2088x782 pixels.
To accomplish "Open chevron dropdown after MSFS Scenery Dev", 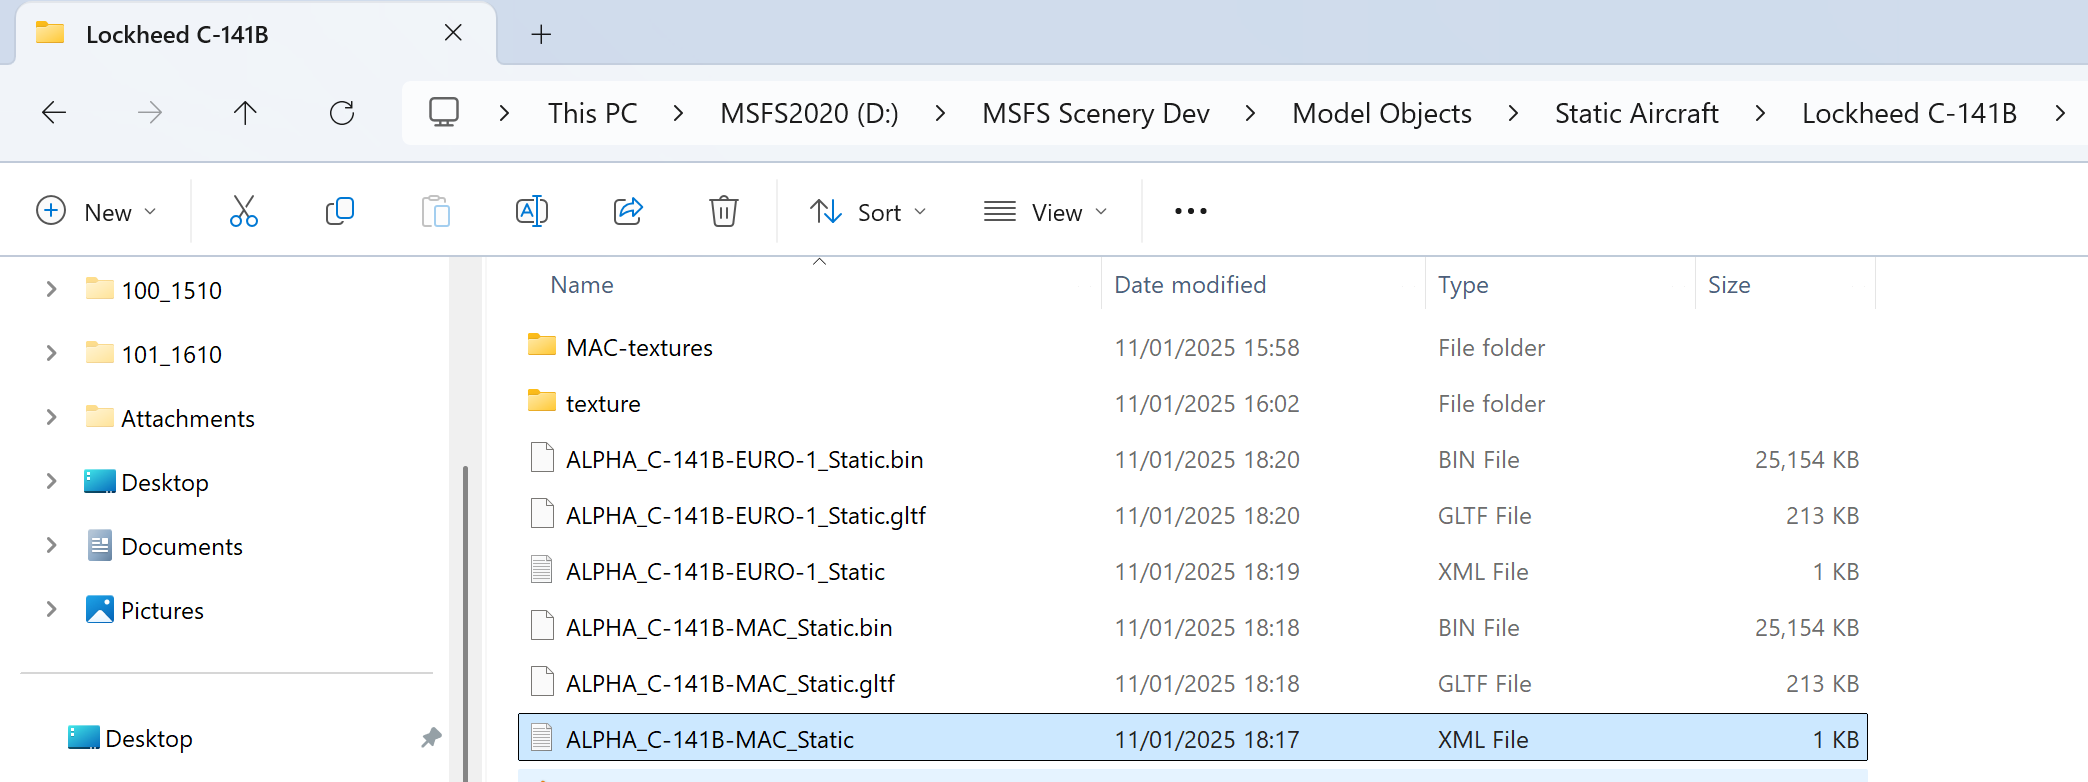I will [1250, 113].
